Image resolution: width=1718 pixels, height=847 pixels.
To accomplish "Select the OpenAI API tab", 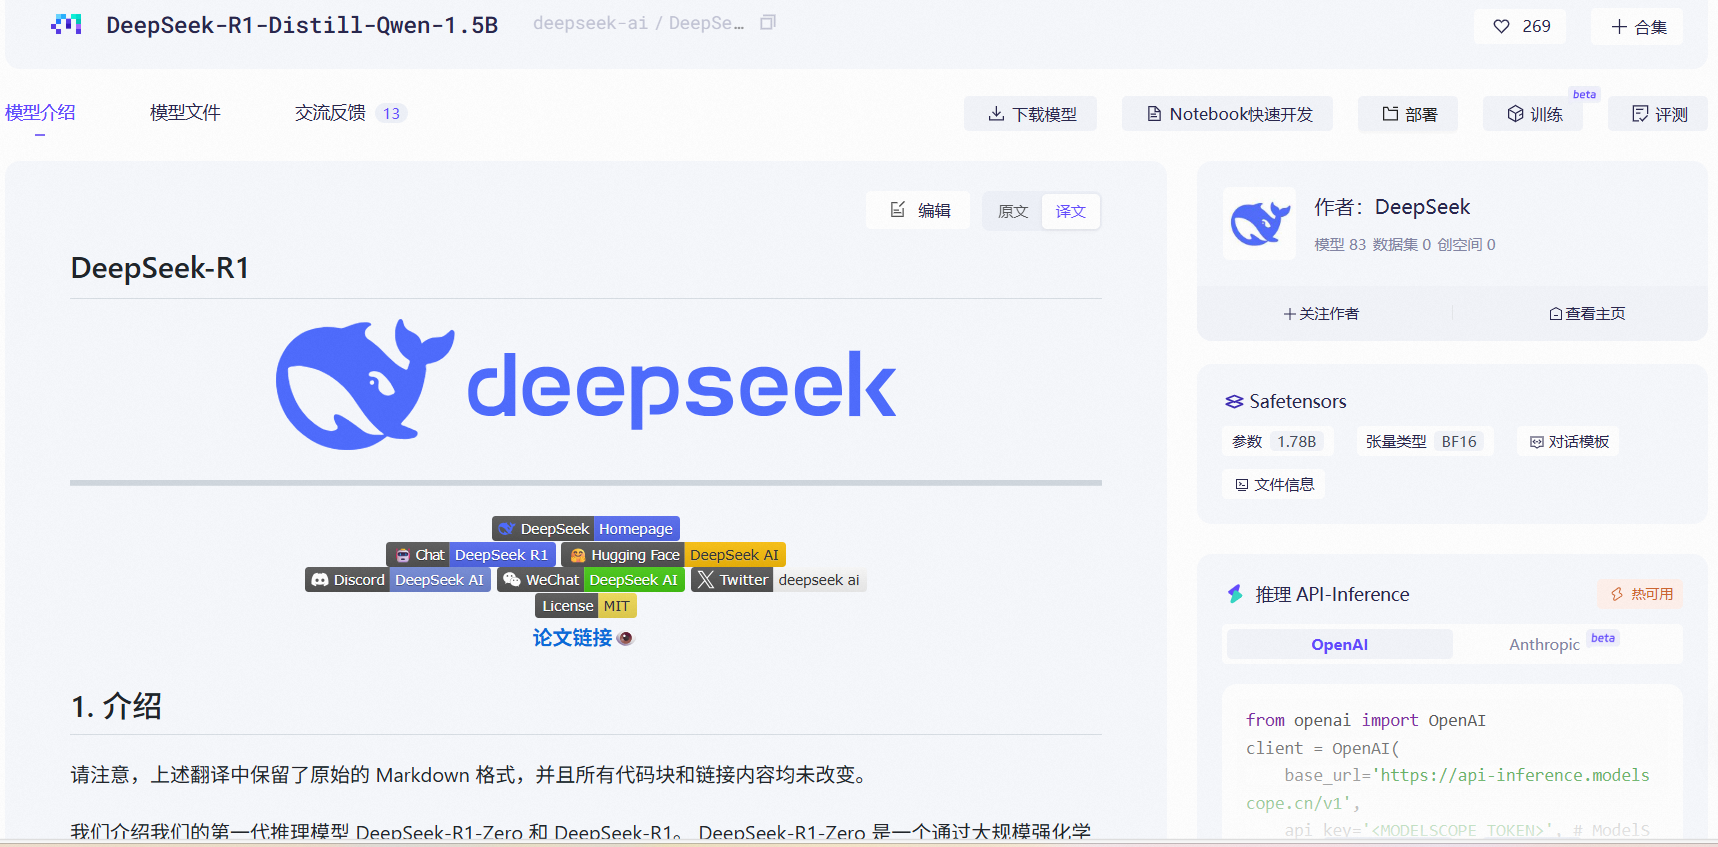I will click(x=1339, y=644).
